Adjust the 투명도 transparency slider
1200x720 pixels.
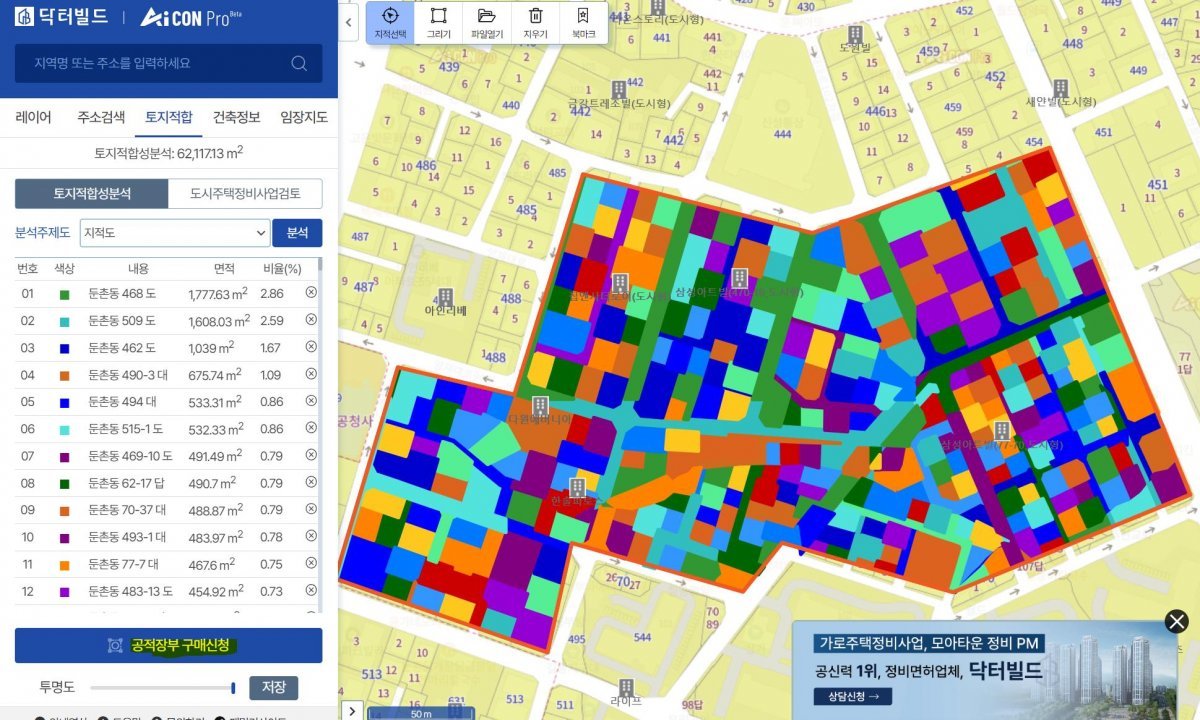[x=232, y=687]
